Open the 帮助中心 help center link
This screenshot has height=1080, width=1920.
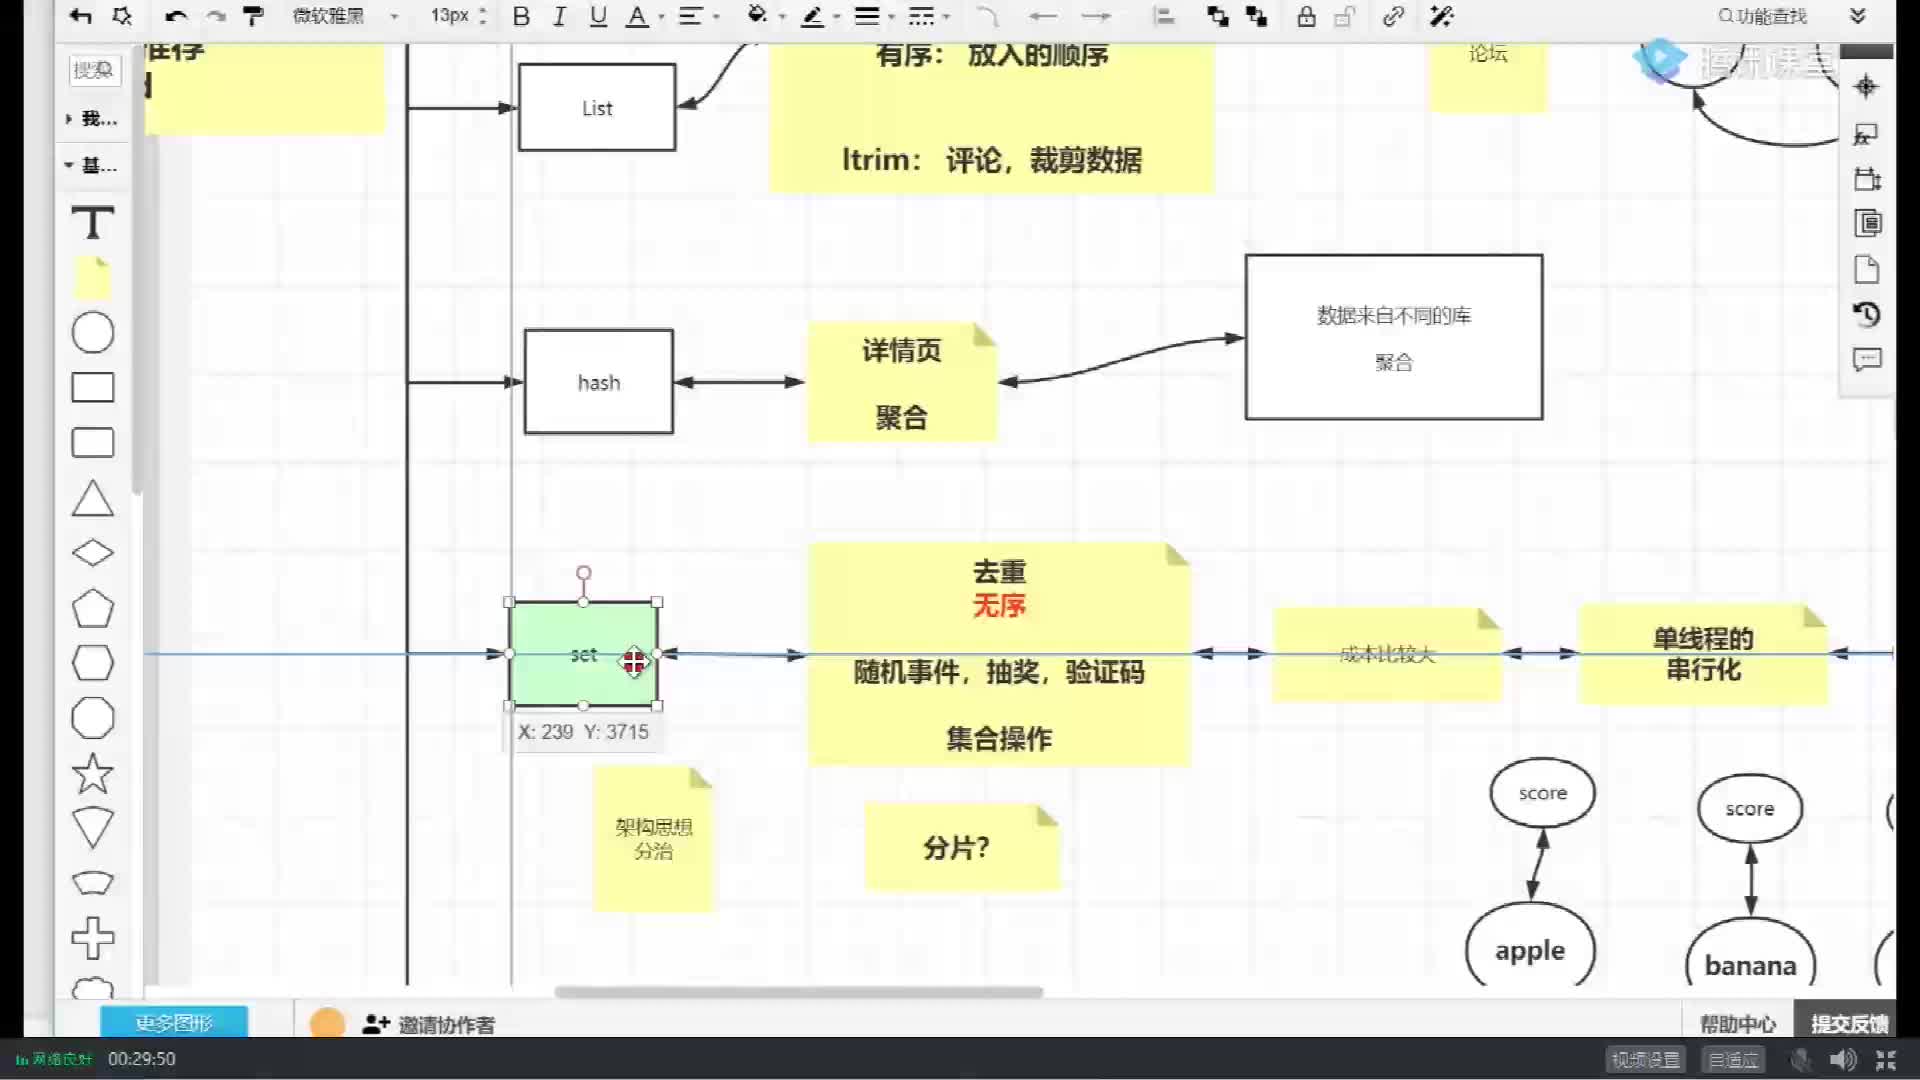click(1738, 1024)
